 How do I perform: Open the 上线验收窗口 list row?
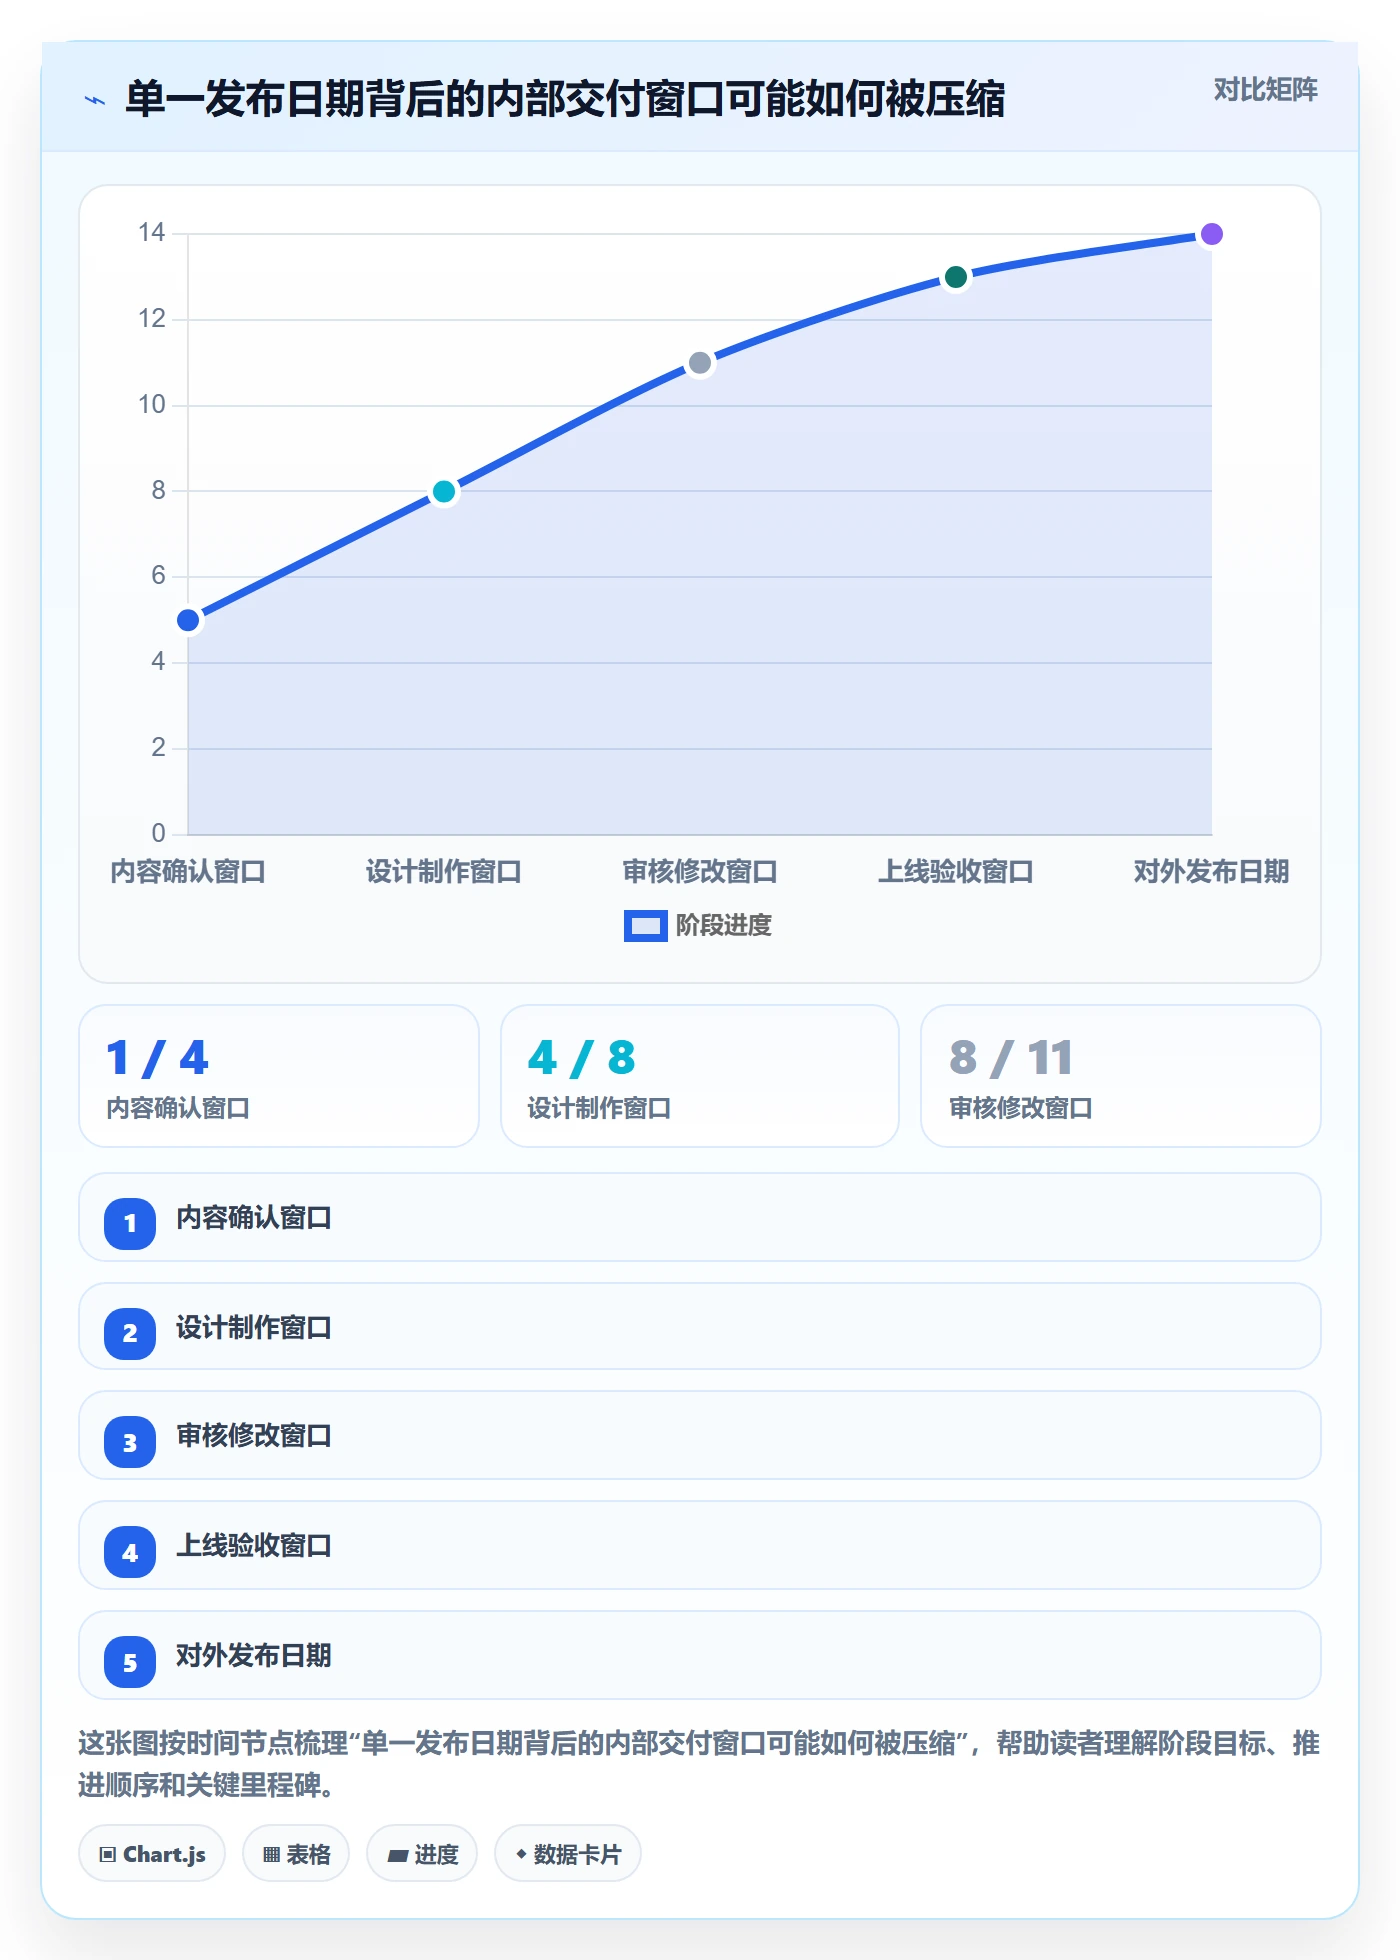(x=700, y=1545)
